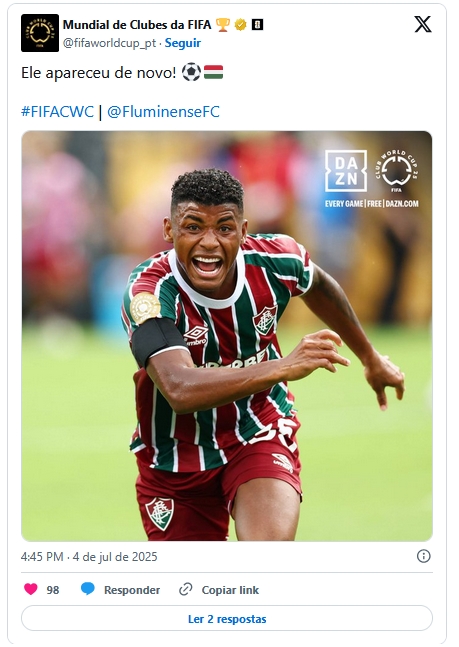Open Ler 2 respostas
This screenshot has width=459, height=647.
[x=227, y=619]
